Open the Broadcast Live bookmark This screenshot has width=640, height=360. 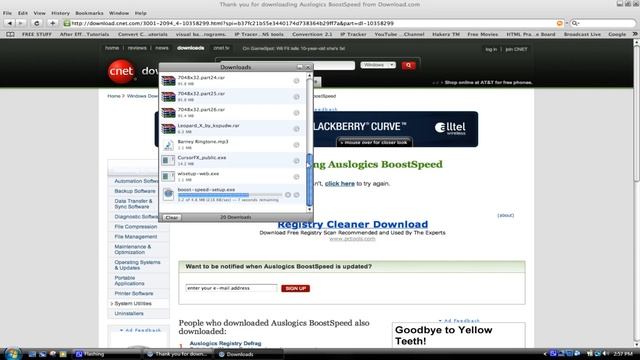click(582, 34)
